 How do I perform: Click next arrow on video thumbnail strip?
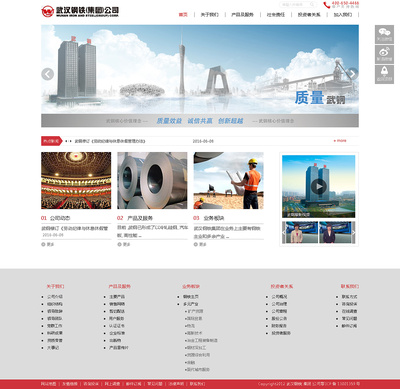(353, 232)
